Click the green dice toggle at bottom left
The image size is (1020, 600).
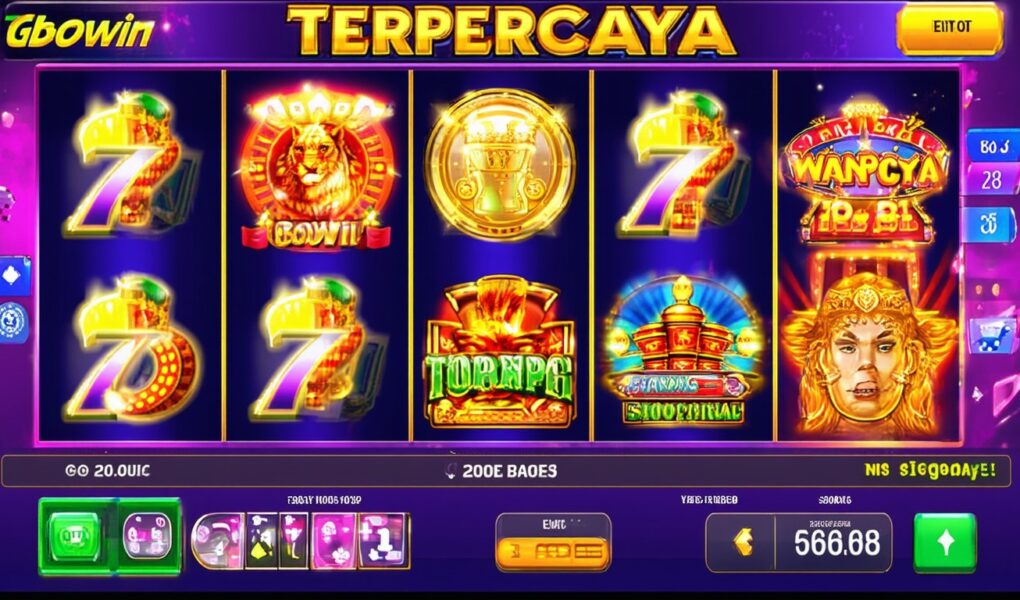click(x=76, y=536)
